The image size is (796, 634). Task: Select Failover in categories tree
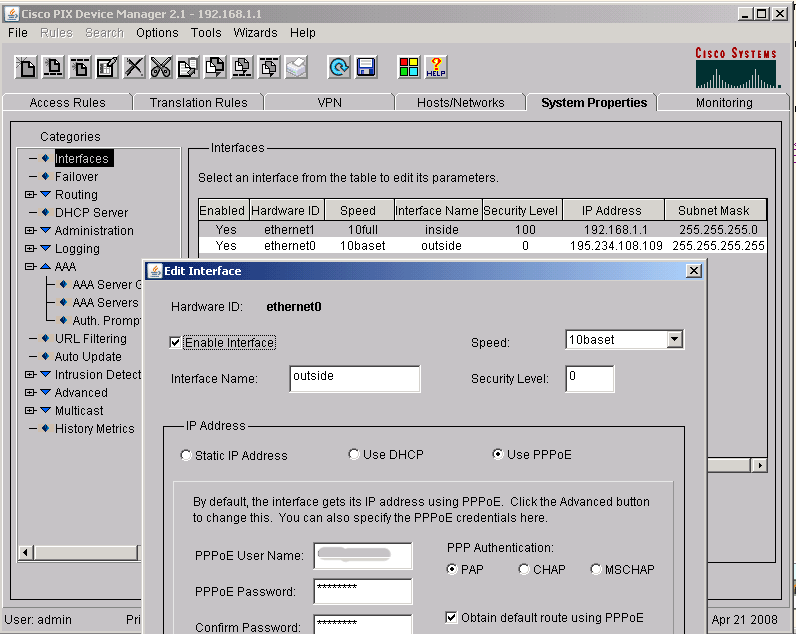point(76,177)
